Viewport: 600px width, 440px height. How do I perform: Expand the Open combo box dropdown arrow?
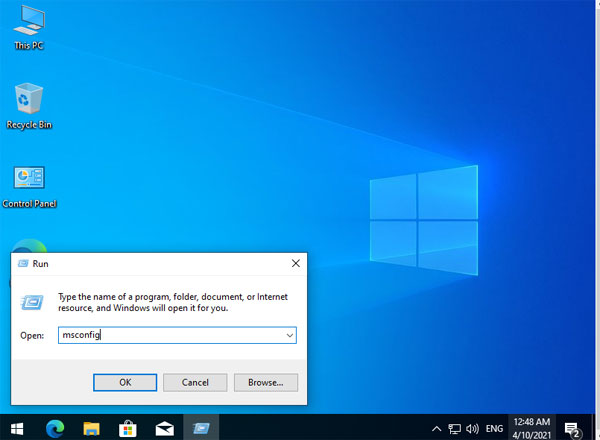point(289,336)
